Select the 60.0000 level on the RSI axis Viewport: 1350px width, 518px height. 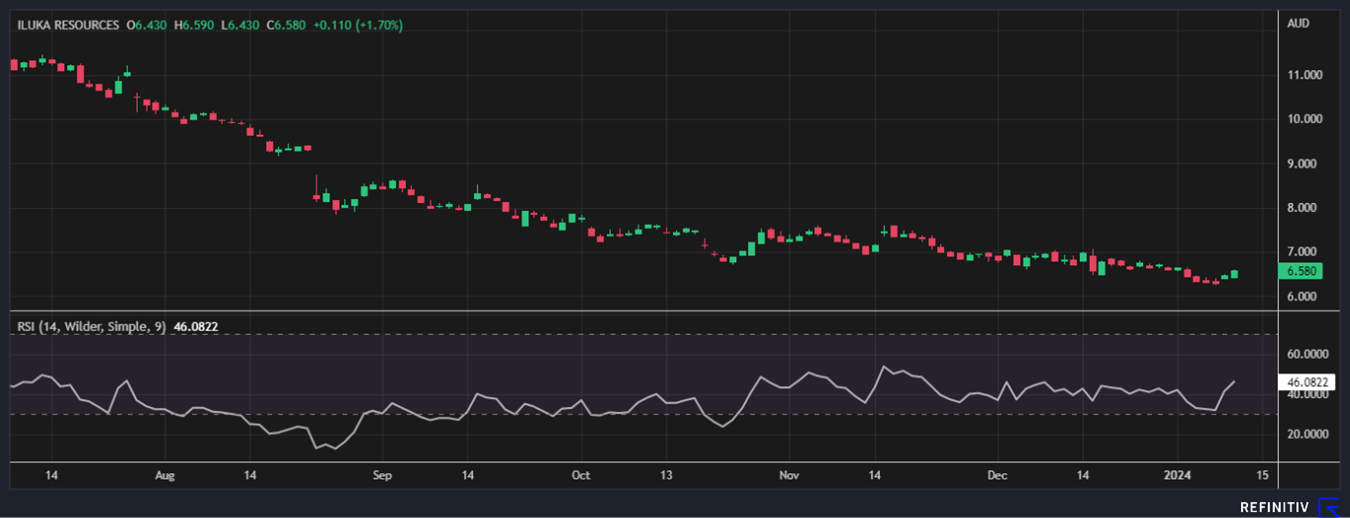1306,354
